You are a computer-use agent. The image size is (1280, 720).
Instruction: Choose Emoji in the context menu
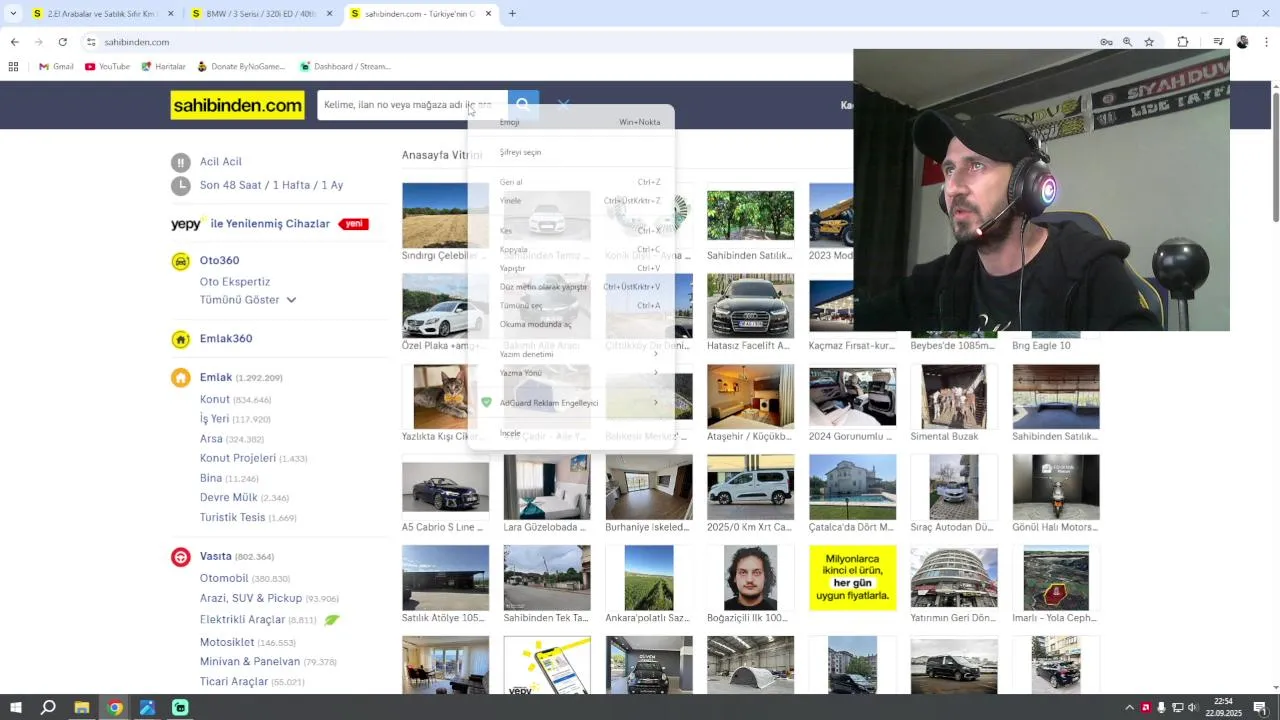(571, 122)
